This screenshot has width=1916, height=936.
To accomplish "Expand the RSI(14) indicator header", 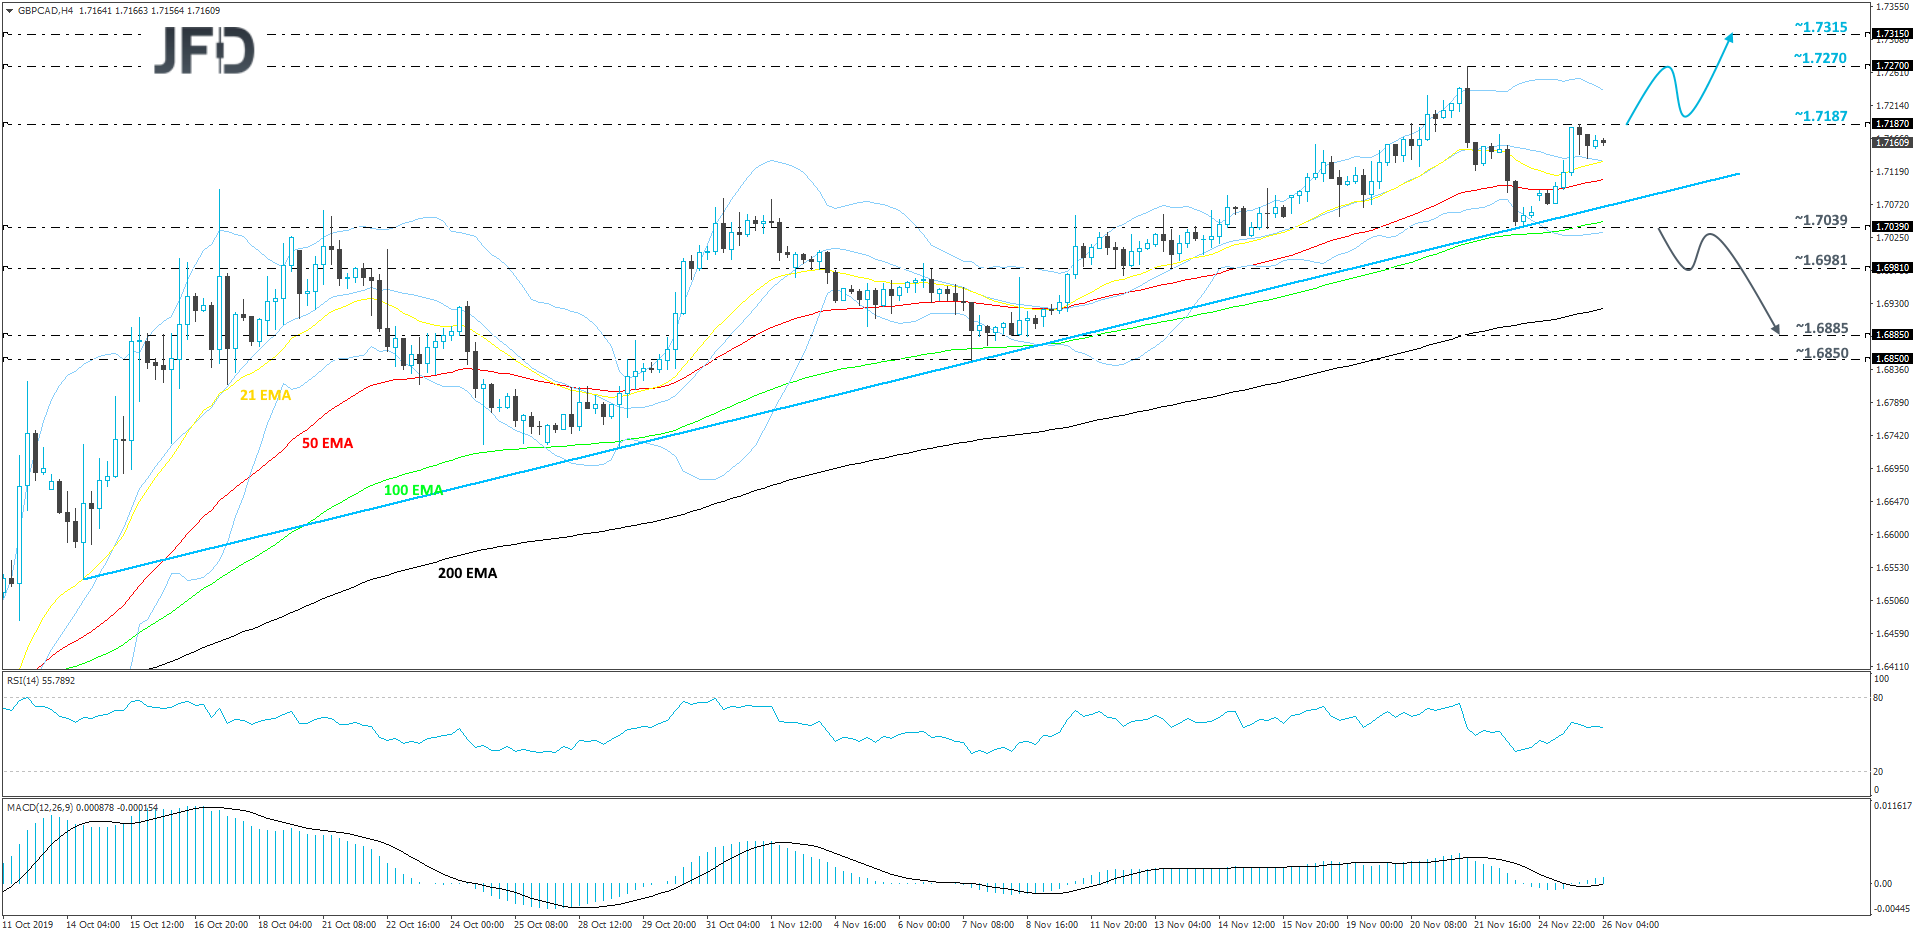I will click(40, 680).
